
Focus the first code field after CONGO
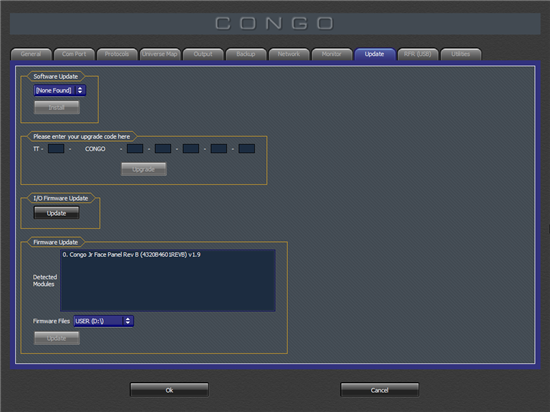click(x=135, y=149)
